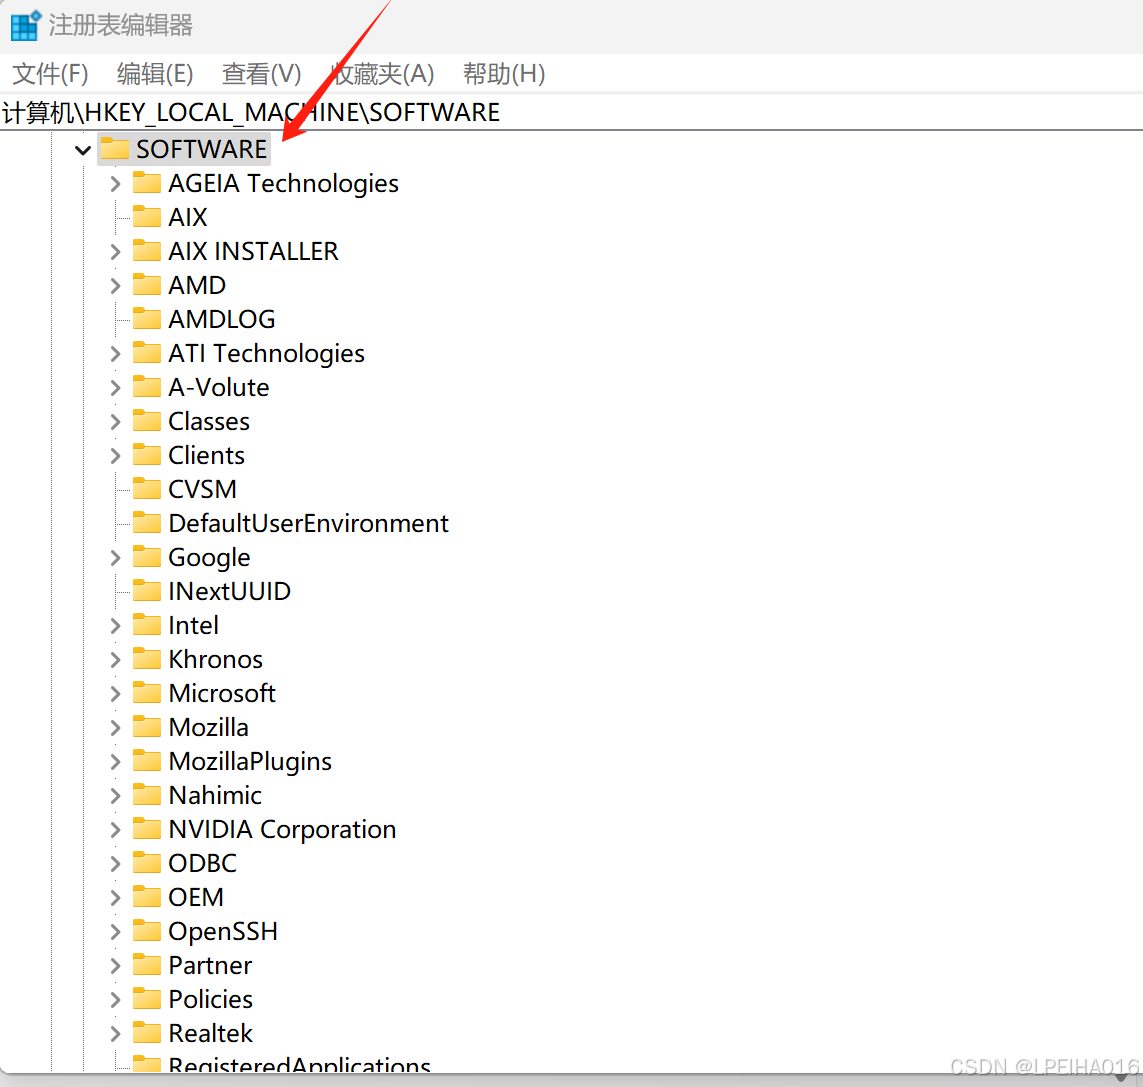Expand the Clients key
This screenshot has width=1143, height=1087.
tap(115, 456)
